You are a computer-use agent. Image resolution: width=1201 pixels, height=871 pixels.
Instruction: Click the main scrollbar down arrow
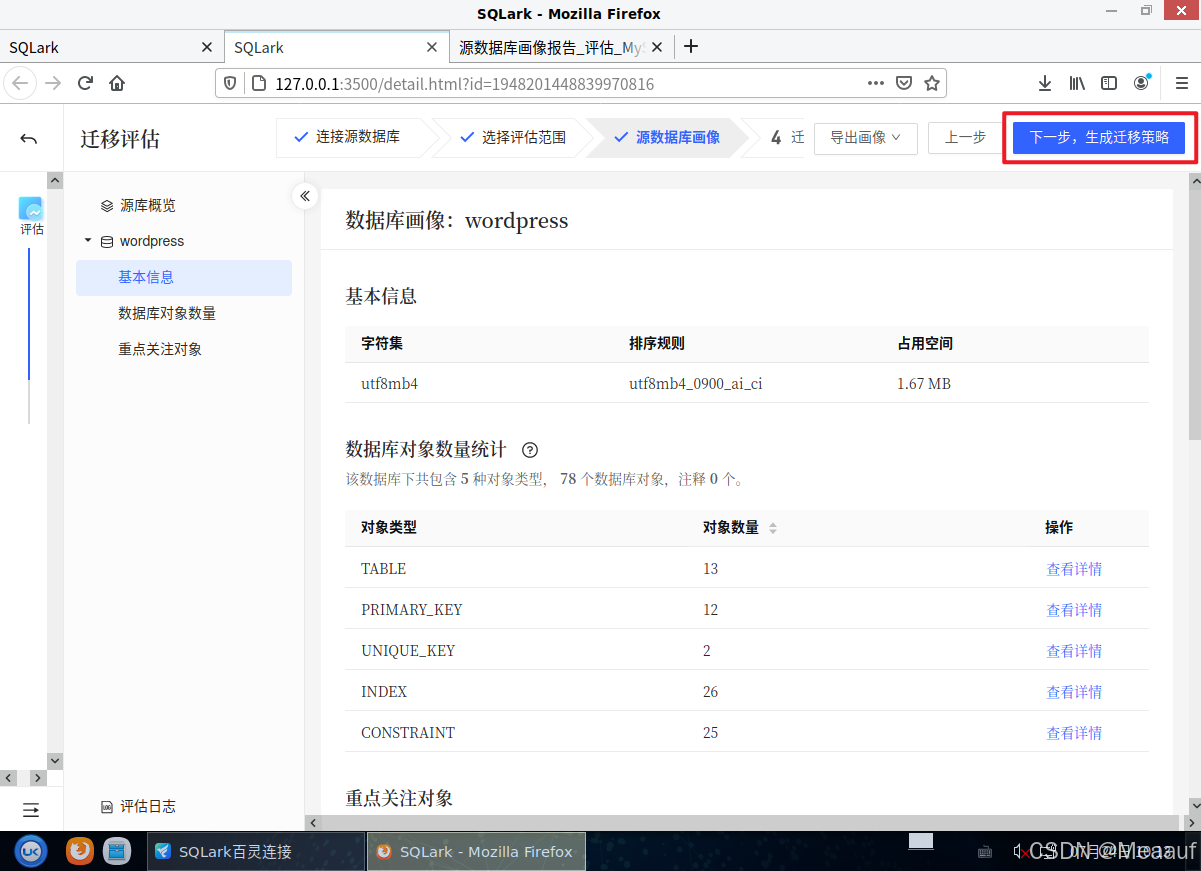[1194, 804]
